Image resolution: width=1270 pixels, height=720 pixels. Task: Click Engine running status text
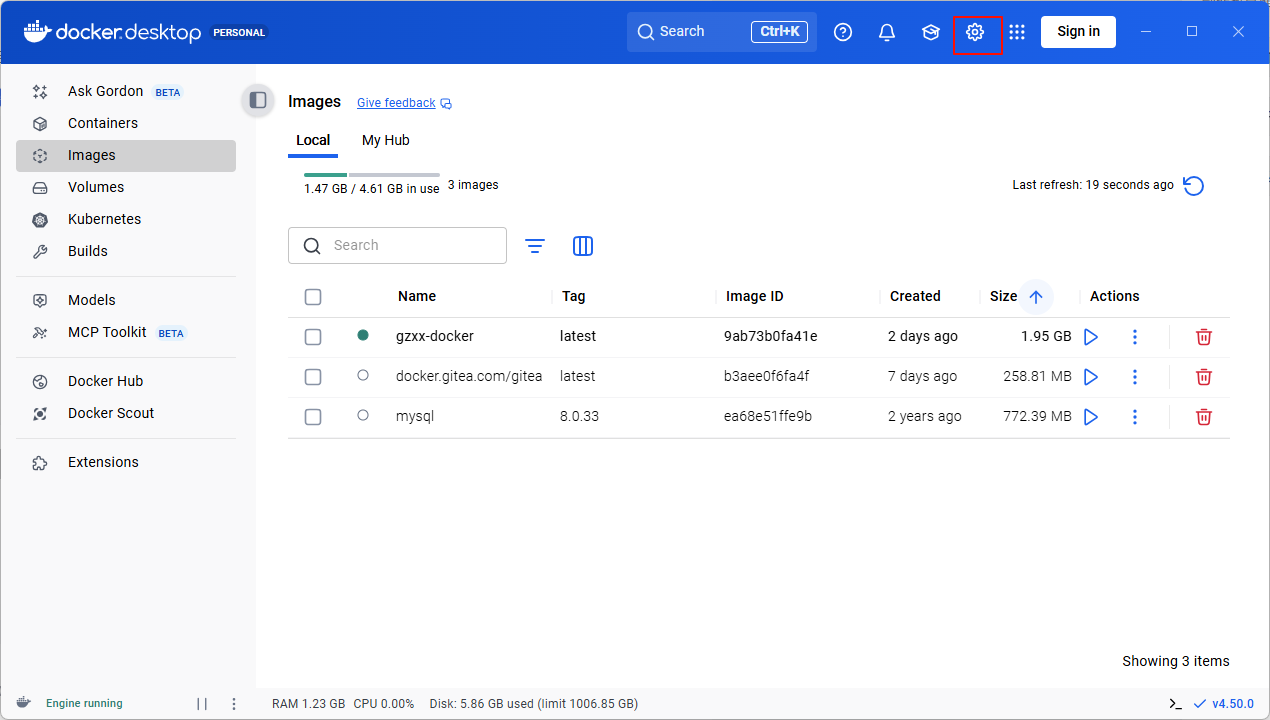point(84,704)
